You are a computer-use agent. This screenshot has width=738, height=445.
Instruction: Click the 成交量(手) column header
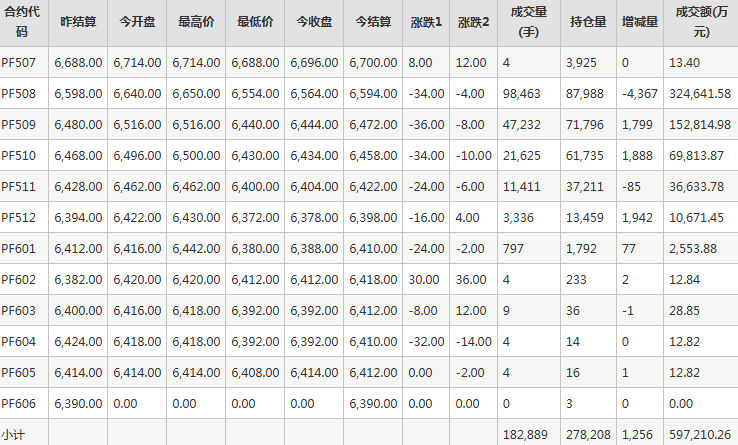(529, 22)
